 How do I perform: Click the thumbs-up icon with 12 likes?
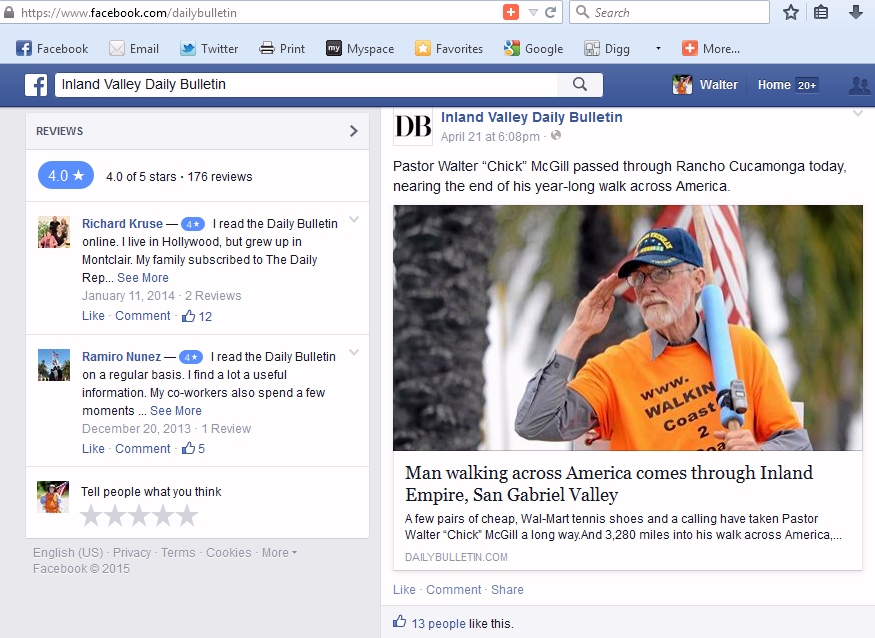(189, 316)
